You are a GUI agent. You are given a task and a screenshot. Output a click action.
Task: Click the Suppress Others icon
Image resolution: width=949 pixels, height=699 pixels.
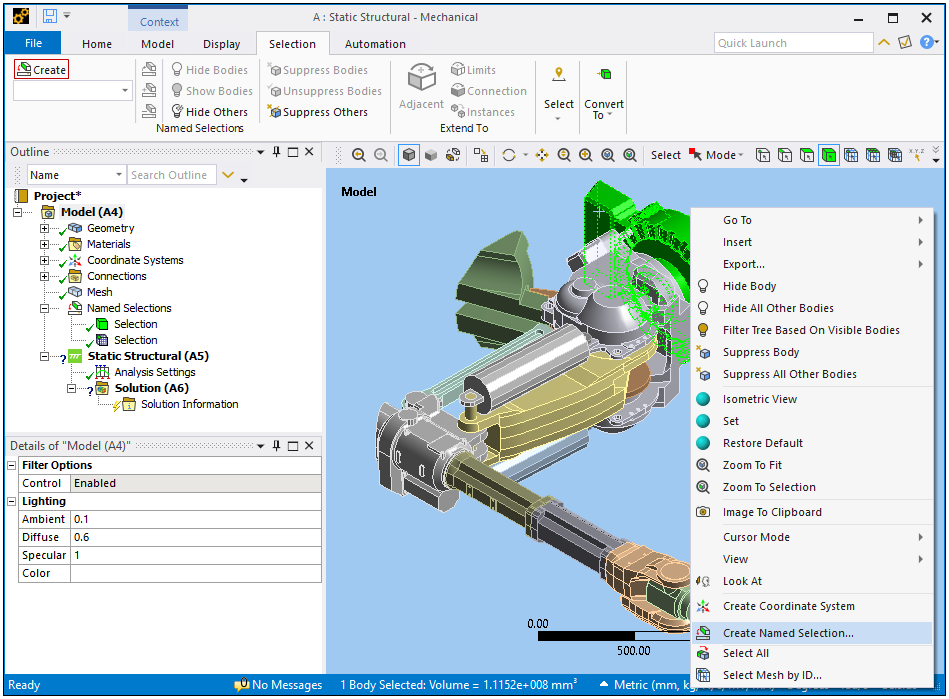275,112
